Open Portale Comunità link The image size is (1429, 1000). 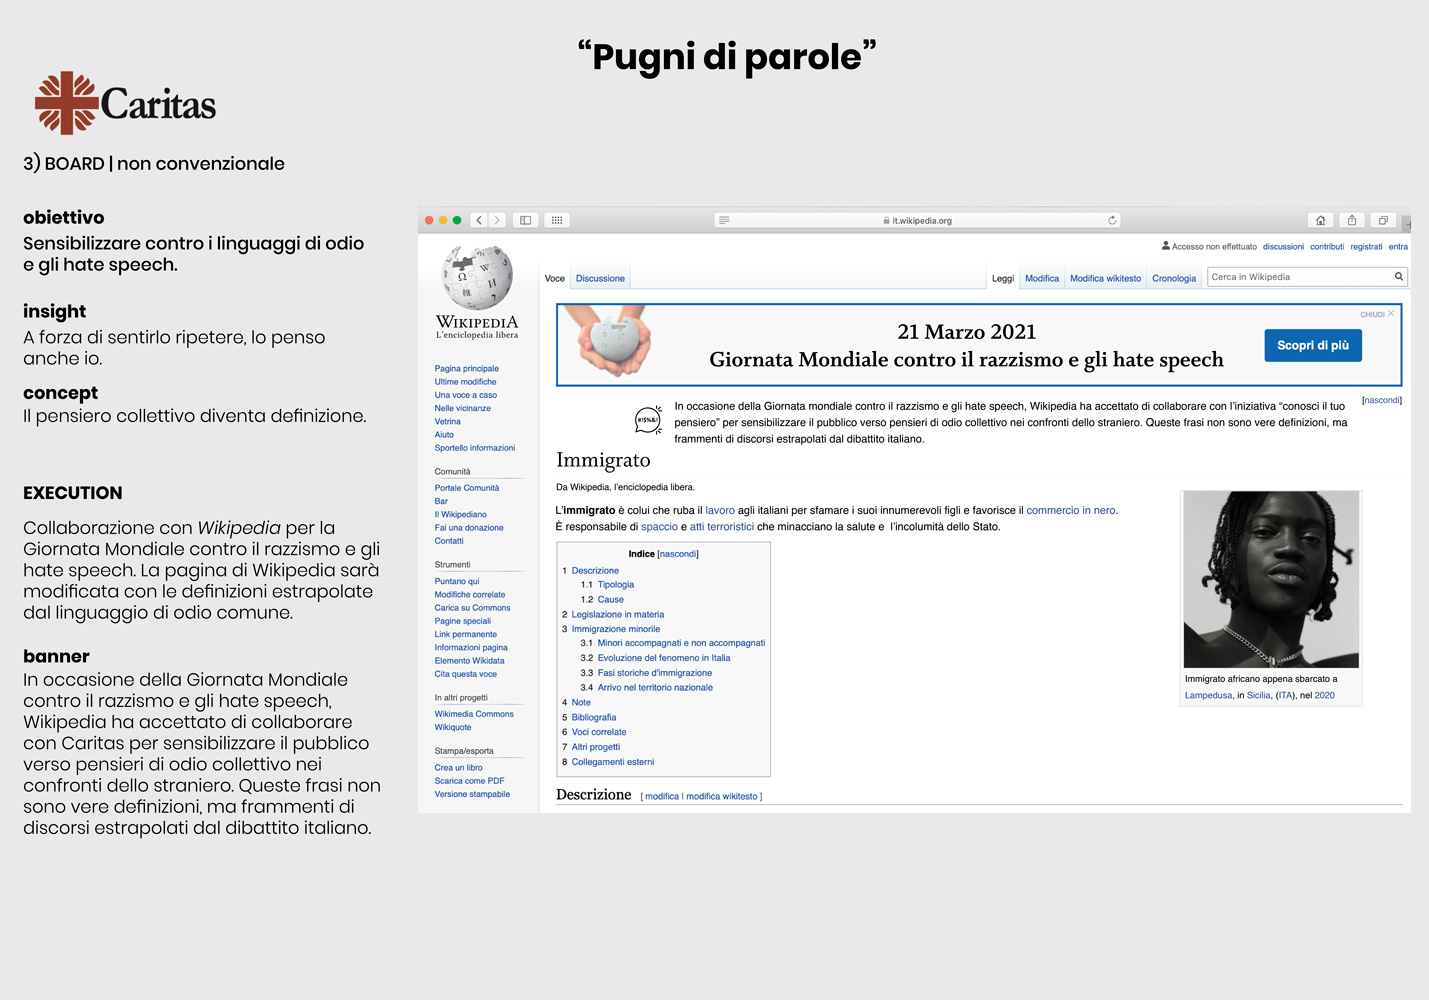pyautogui.click(x=466, y=488)
